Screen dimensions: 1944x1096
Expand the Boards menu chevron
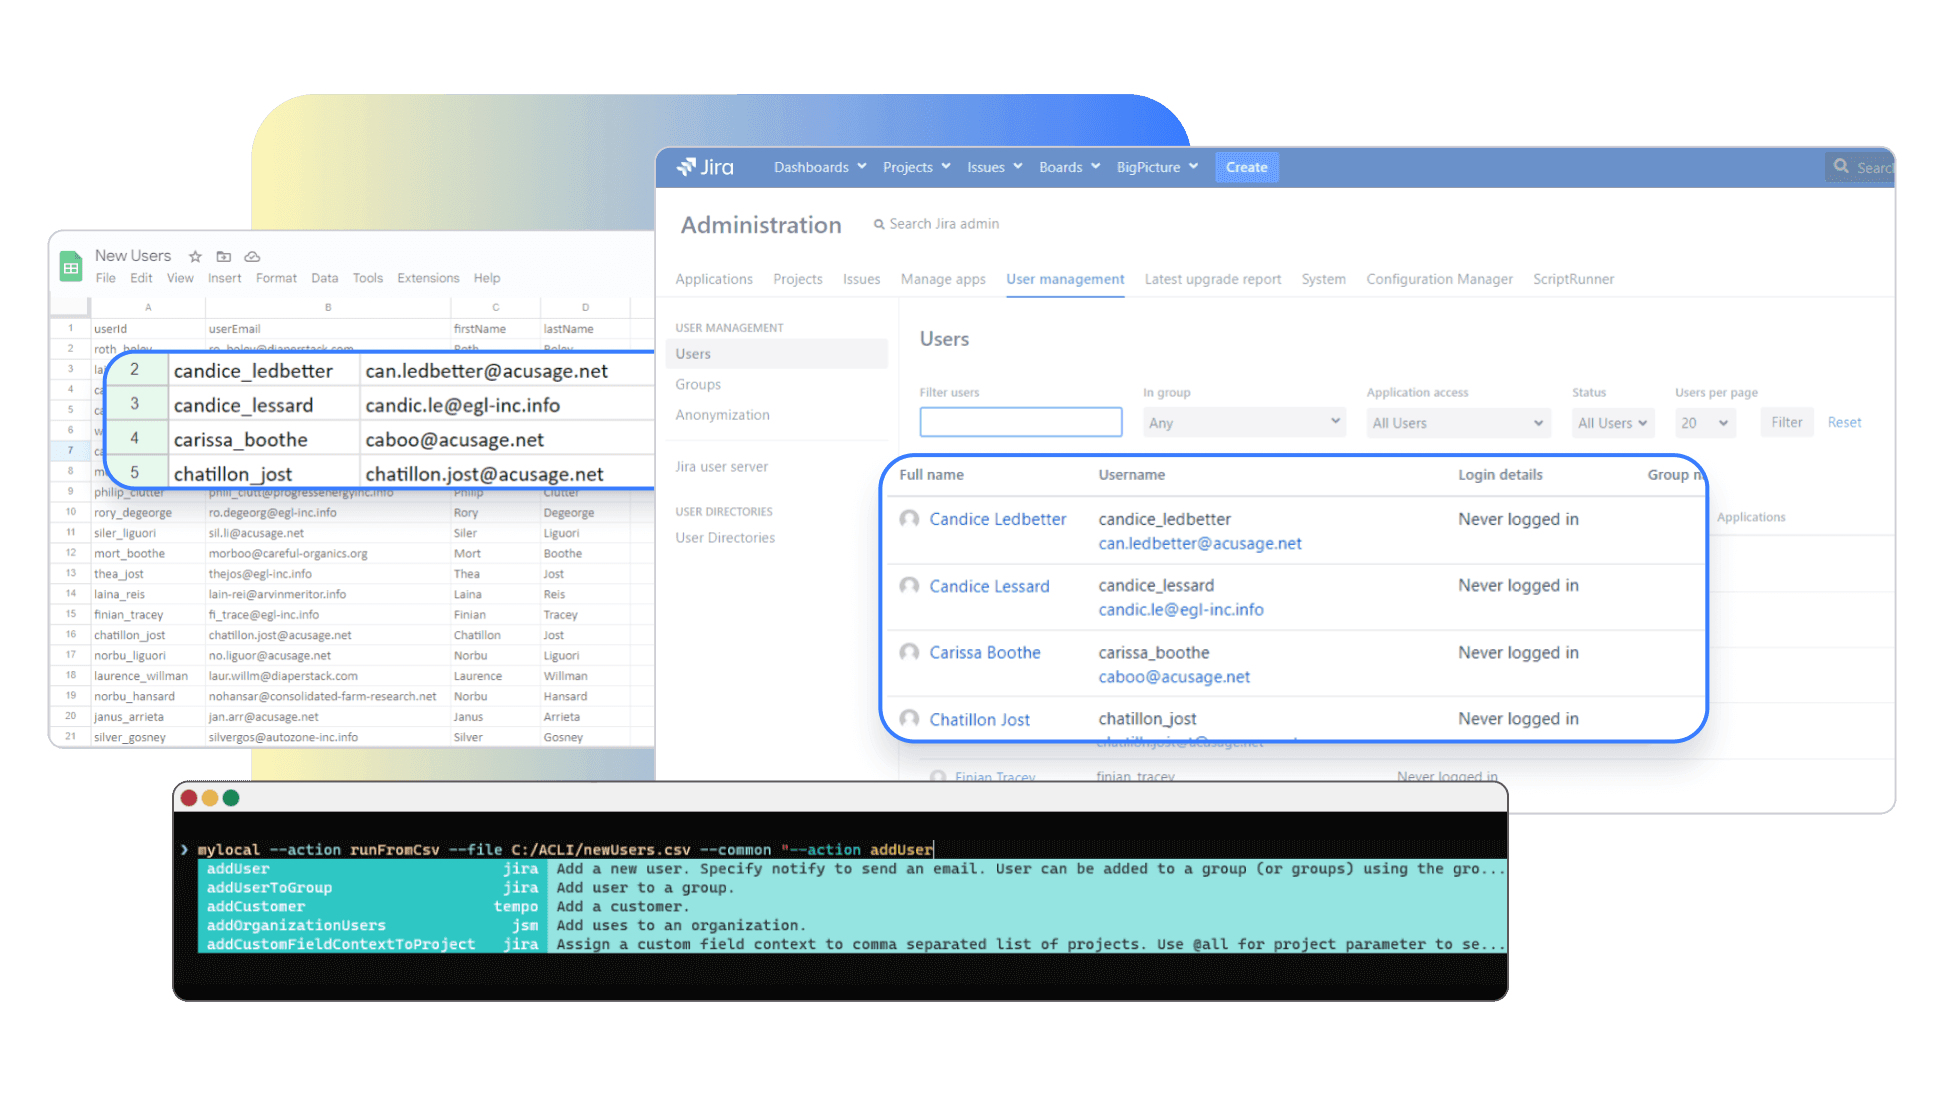point(1097,167)
